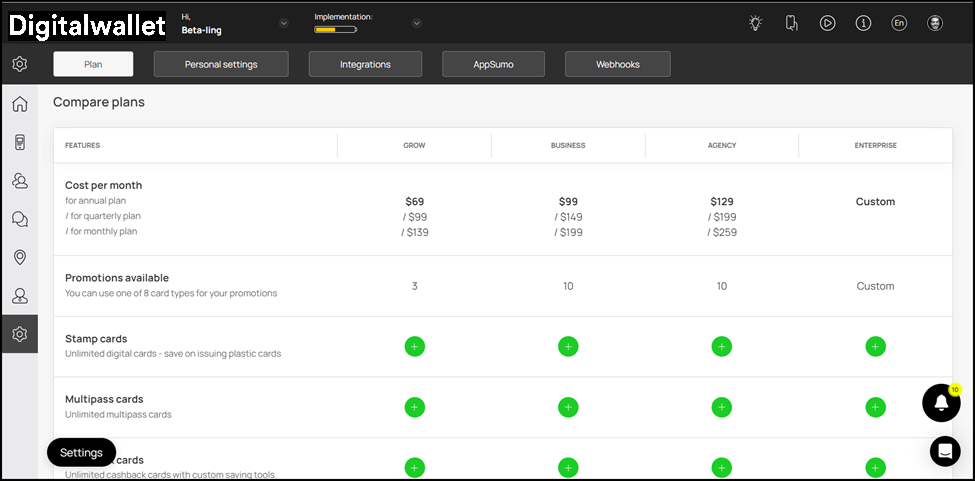Screen dimensions: 975x481
Task: Click the cards phone icon in sidebar
Action: point(19,142)
